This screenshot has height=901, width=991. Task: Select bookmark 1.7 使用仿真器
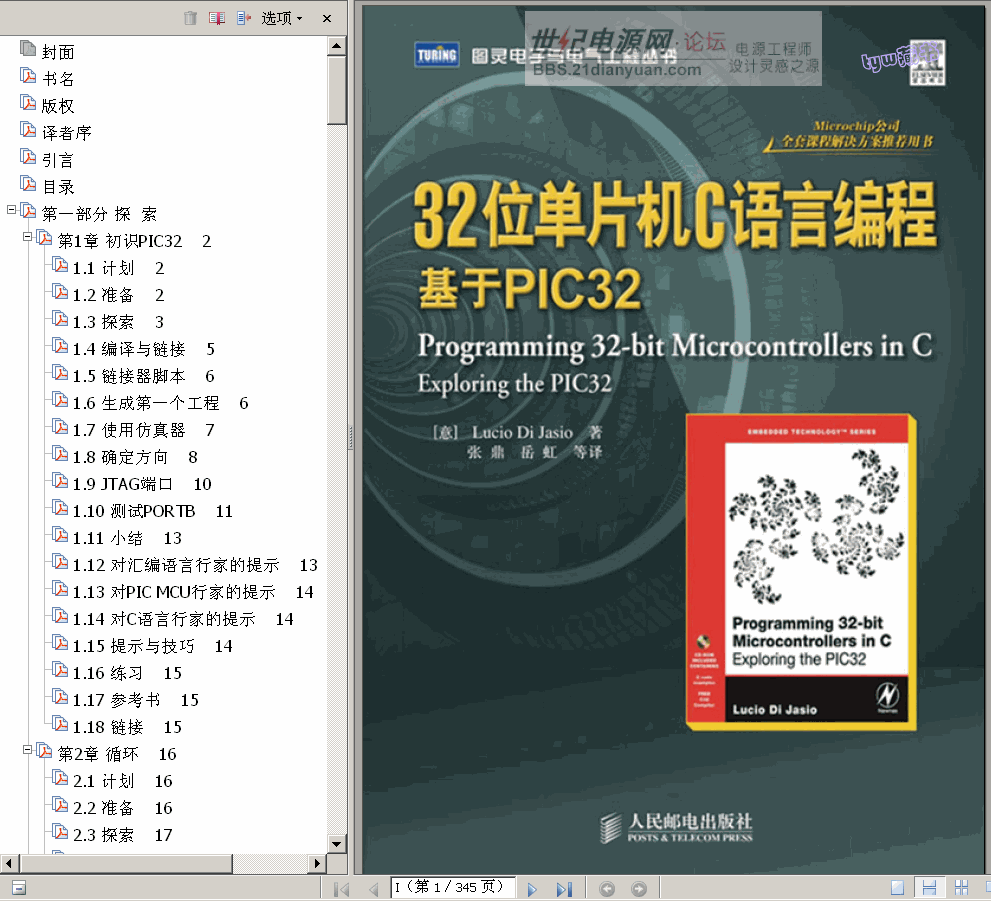[143, 430]
